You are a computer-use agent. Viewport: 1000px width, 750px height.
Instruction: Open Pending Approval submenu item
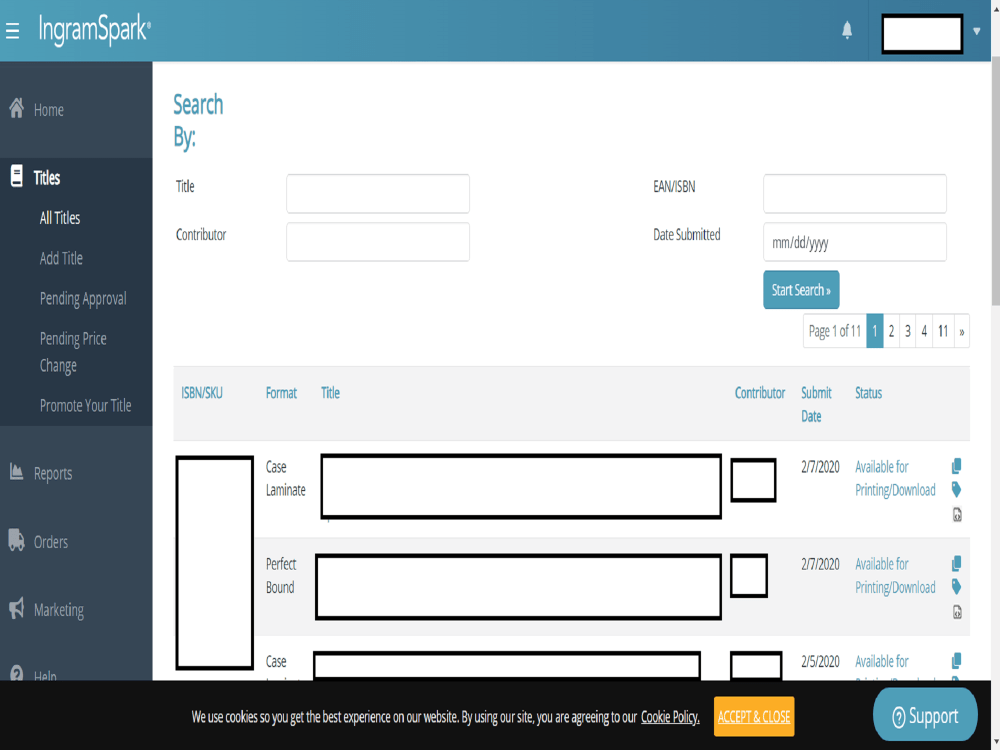click(x=83, y=298)
